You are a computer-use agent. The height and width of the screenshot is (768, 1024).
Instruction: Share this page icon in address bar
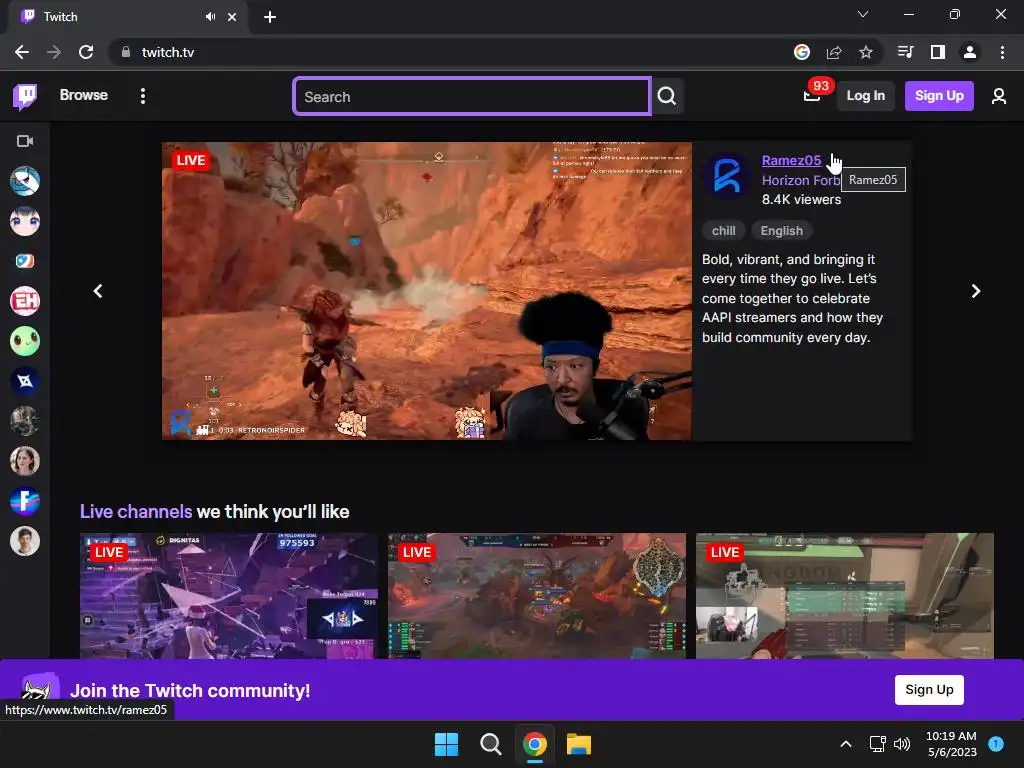[x=833, y=52]
